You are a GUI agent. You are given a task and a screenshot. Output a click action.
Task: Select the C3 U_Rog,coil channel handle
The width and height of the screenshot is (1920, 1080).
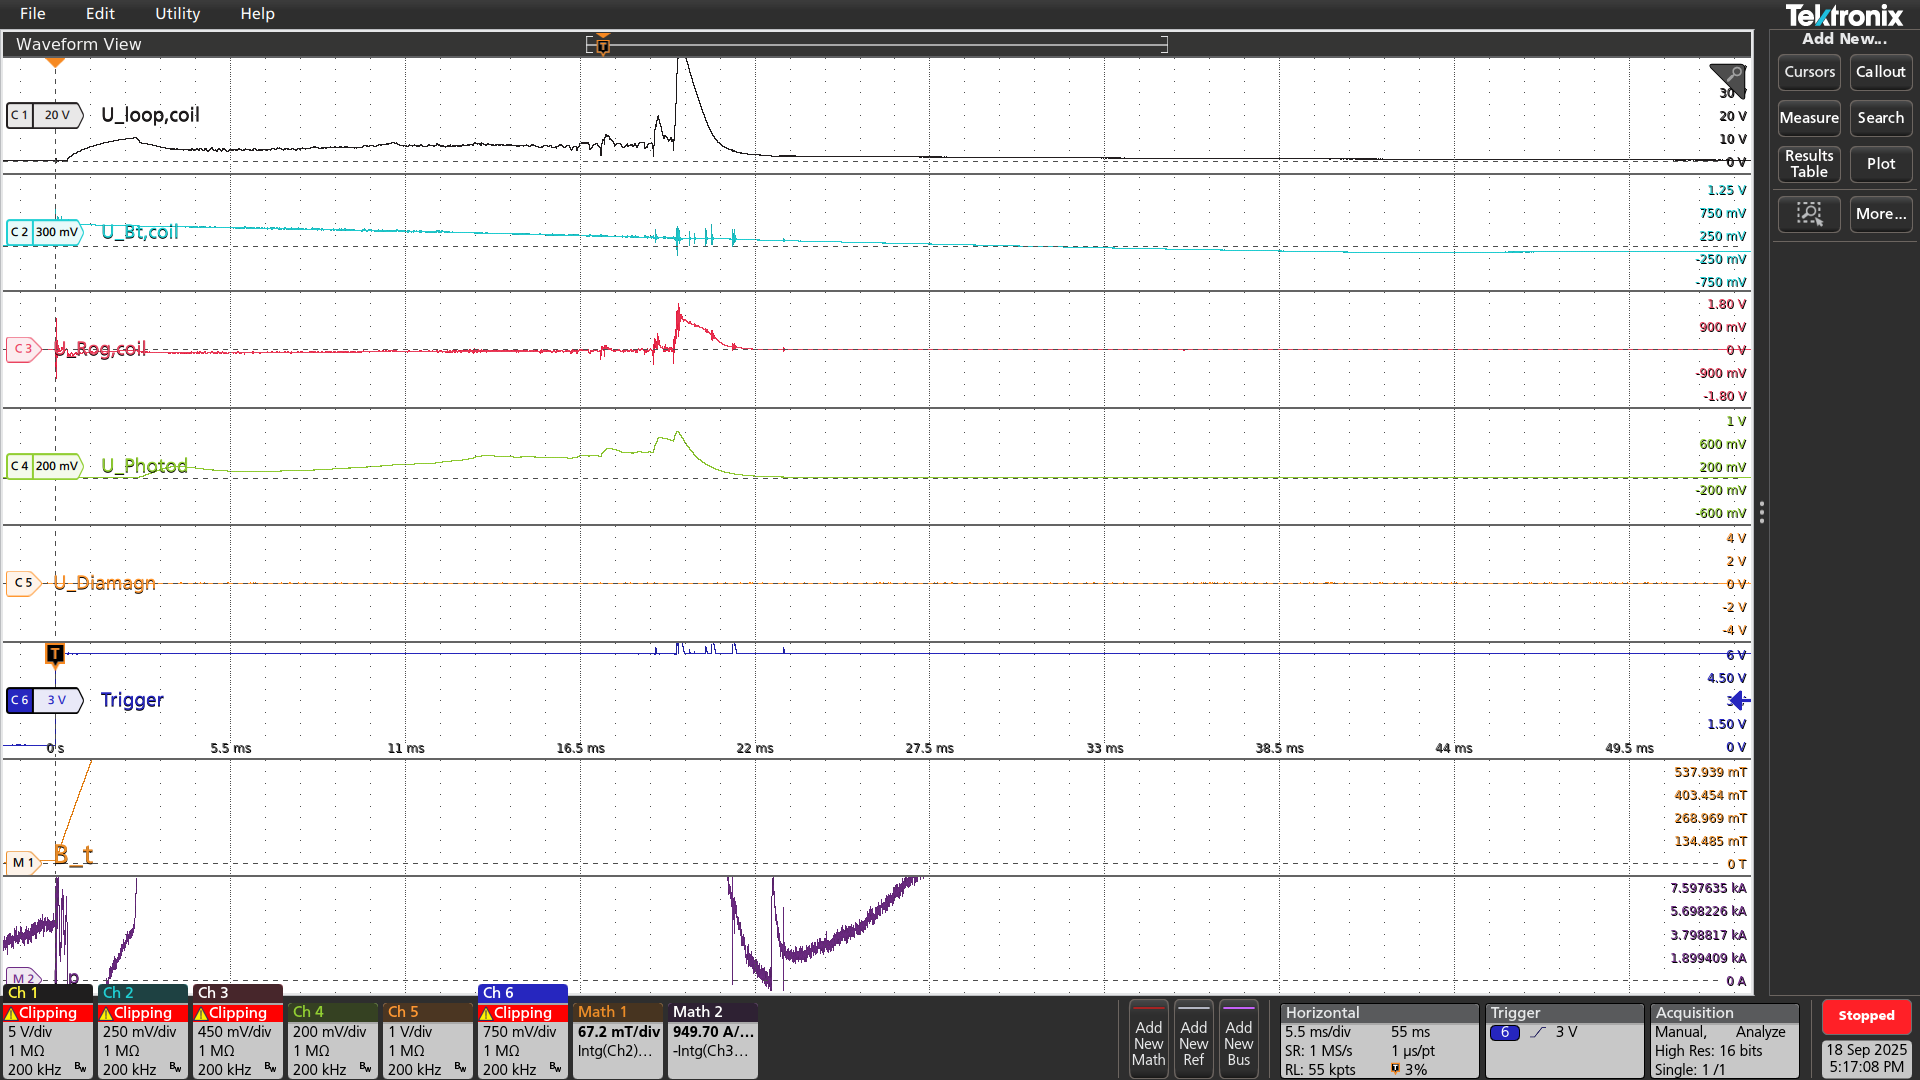(x=23, y=349)
